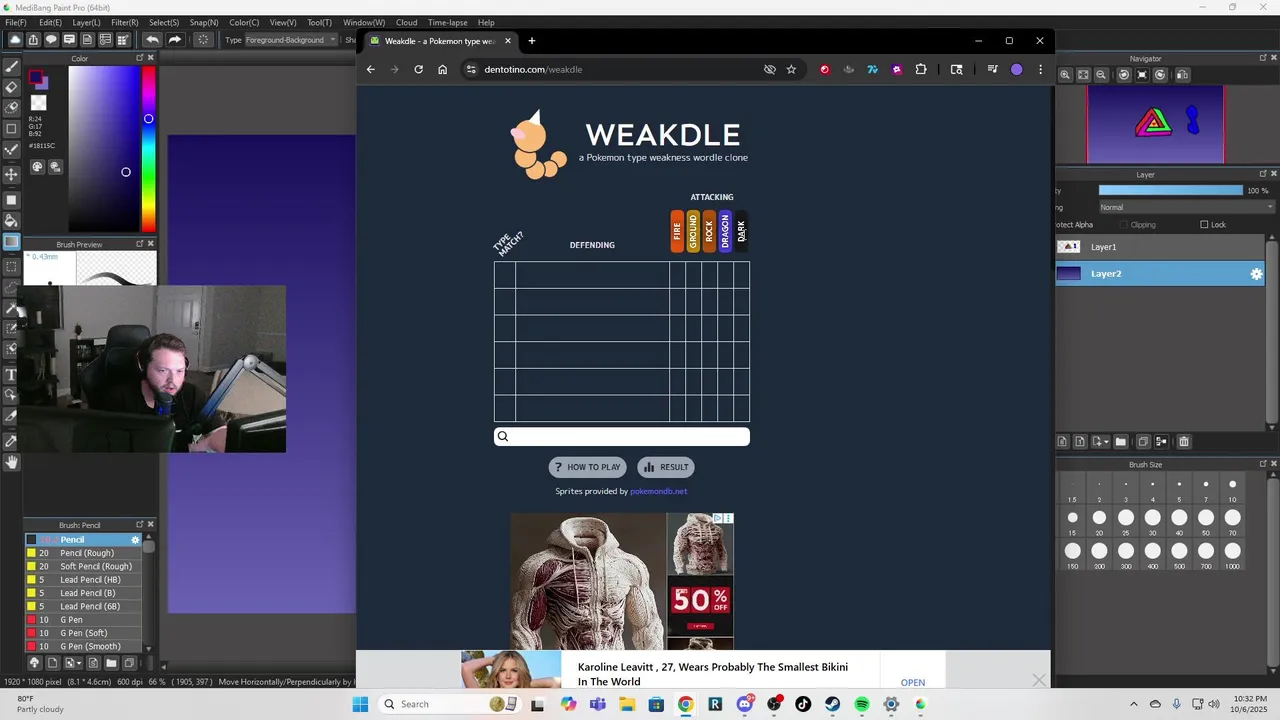
Task: Swap to the transparent color swatch
Action: [38, 102]
